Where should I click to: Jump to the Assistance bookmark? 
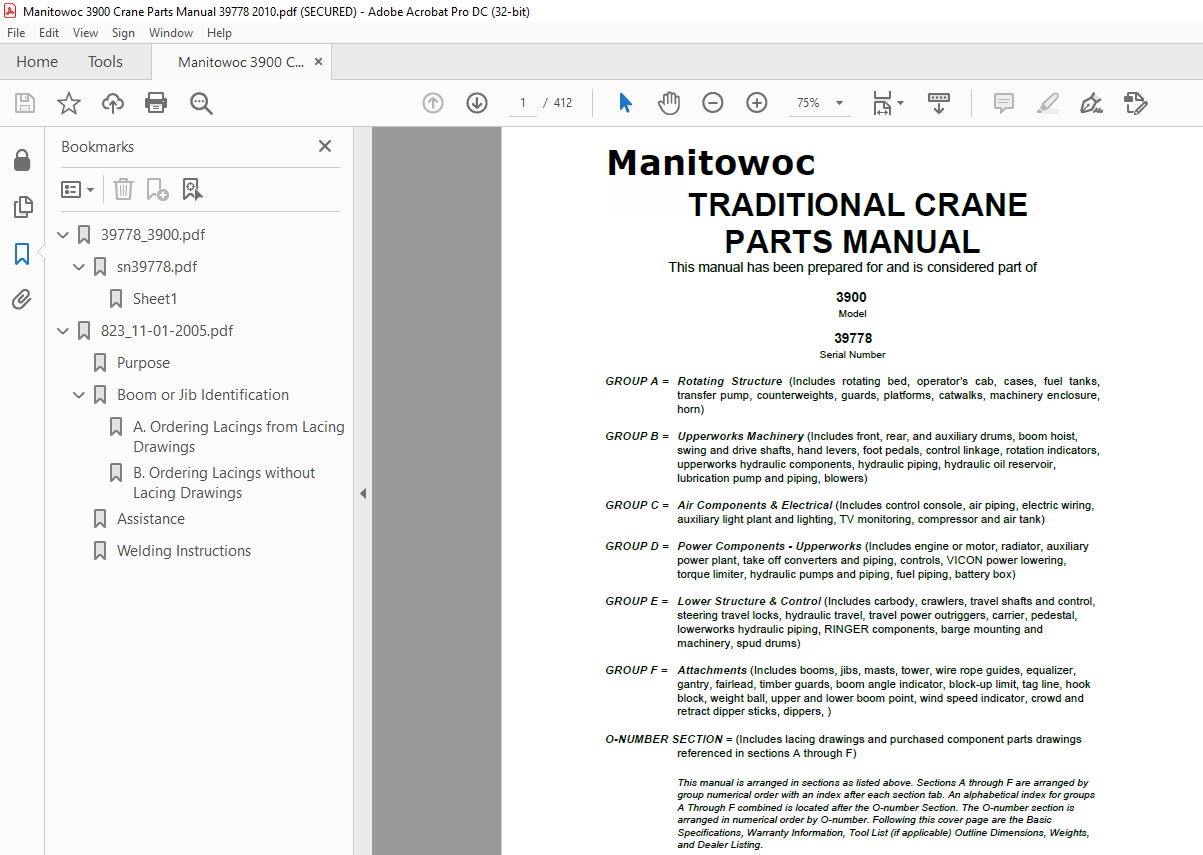pos(151,519)
